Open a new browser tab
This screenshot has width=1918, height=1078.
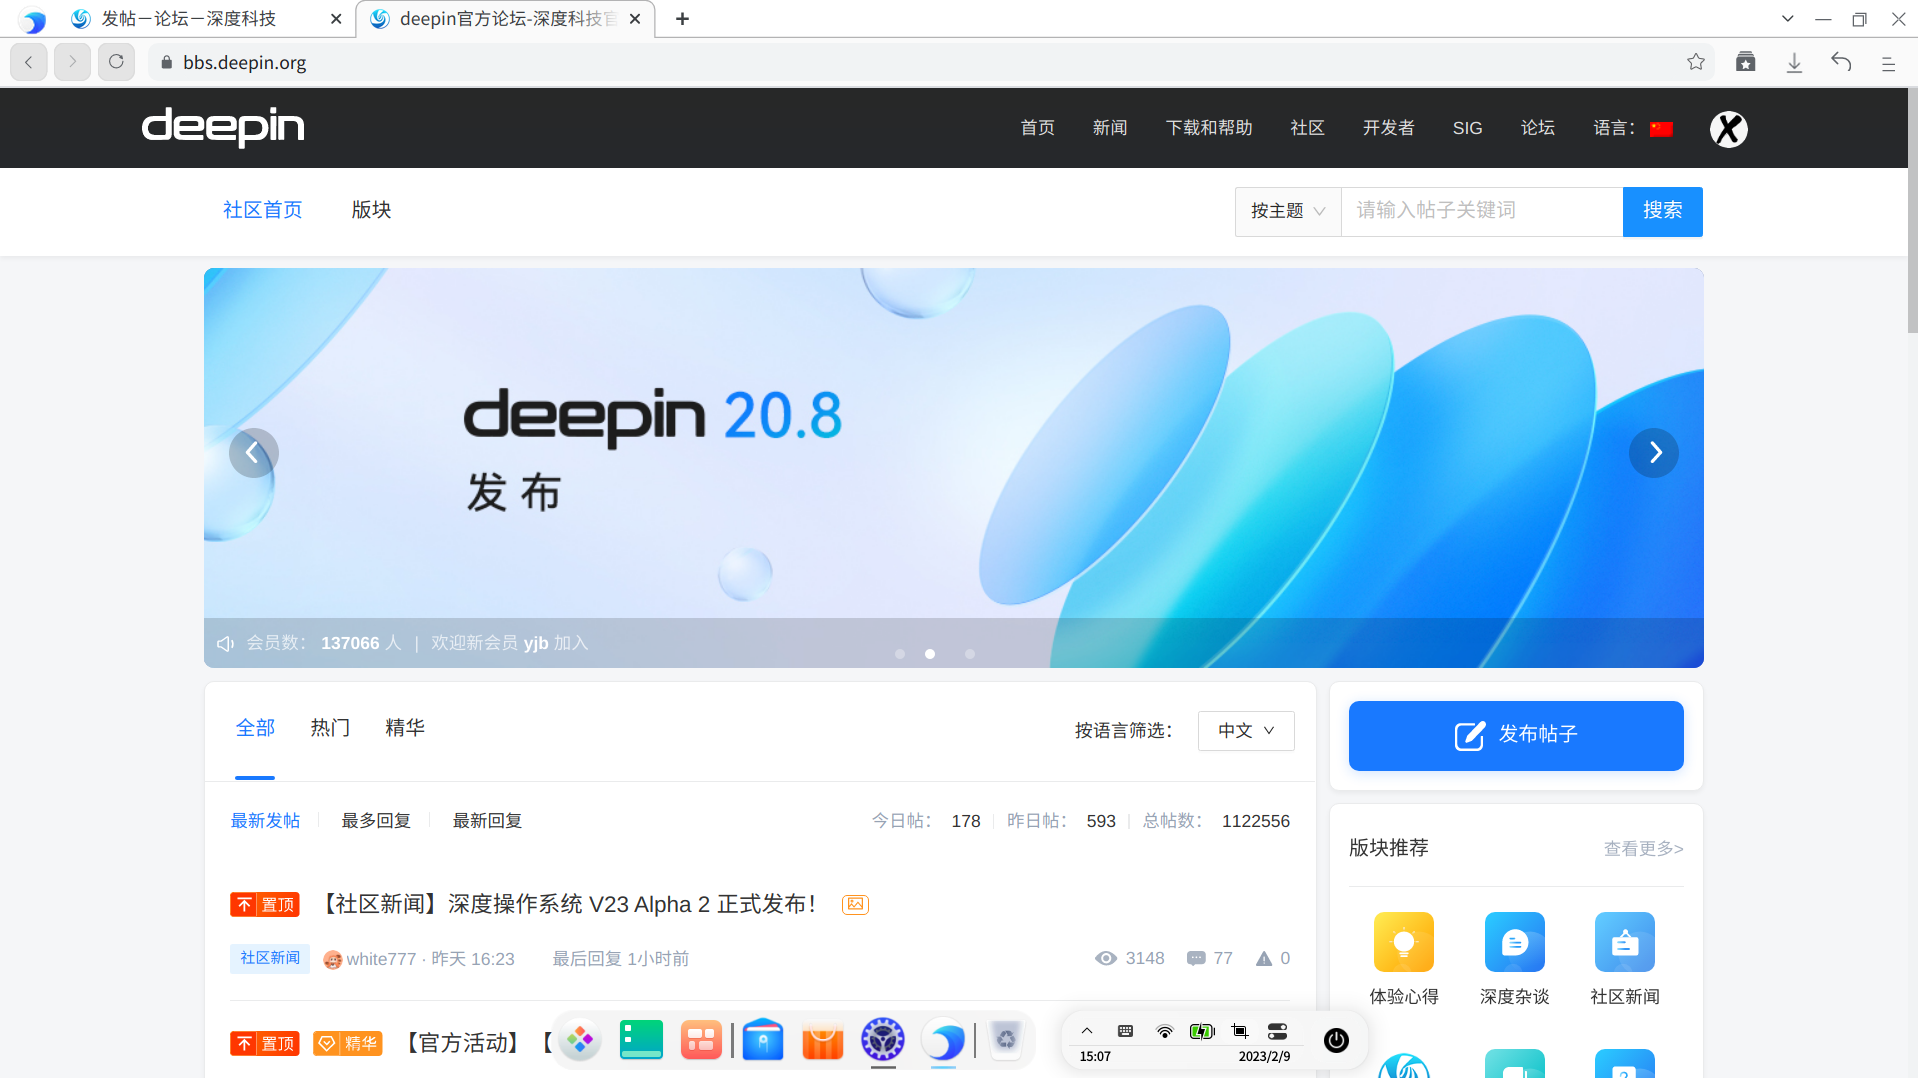682,19
